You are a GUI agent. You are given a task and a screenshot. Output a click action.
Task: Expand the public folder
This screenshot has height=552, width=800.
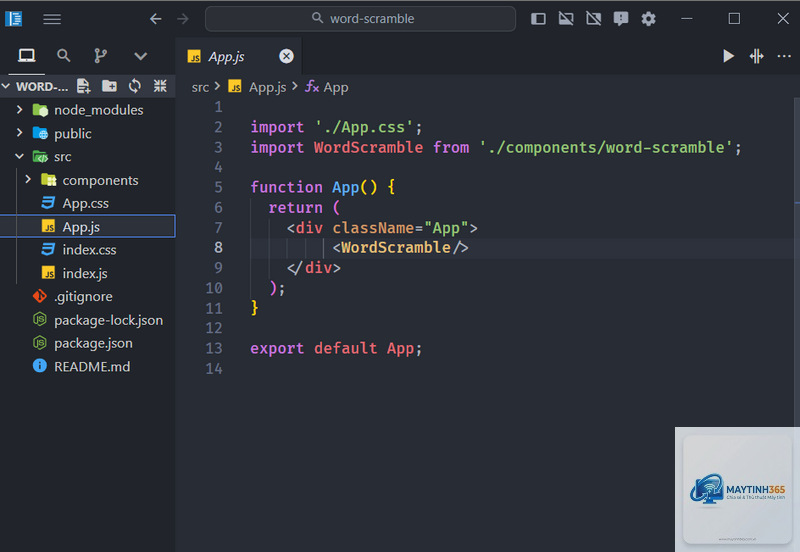[x=19, y=133]
